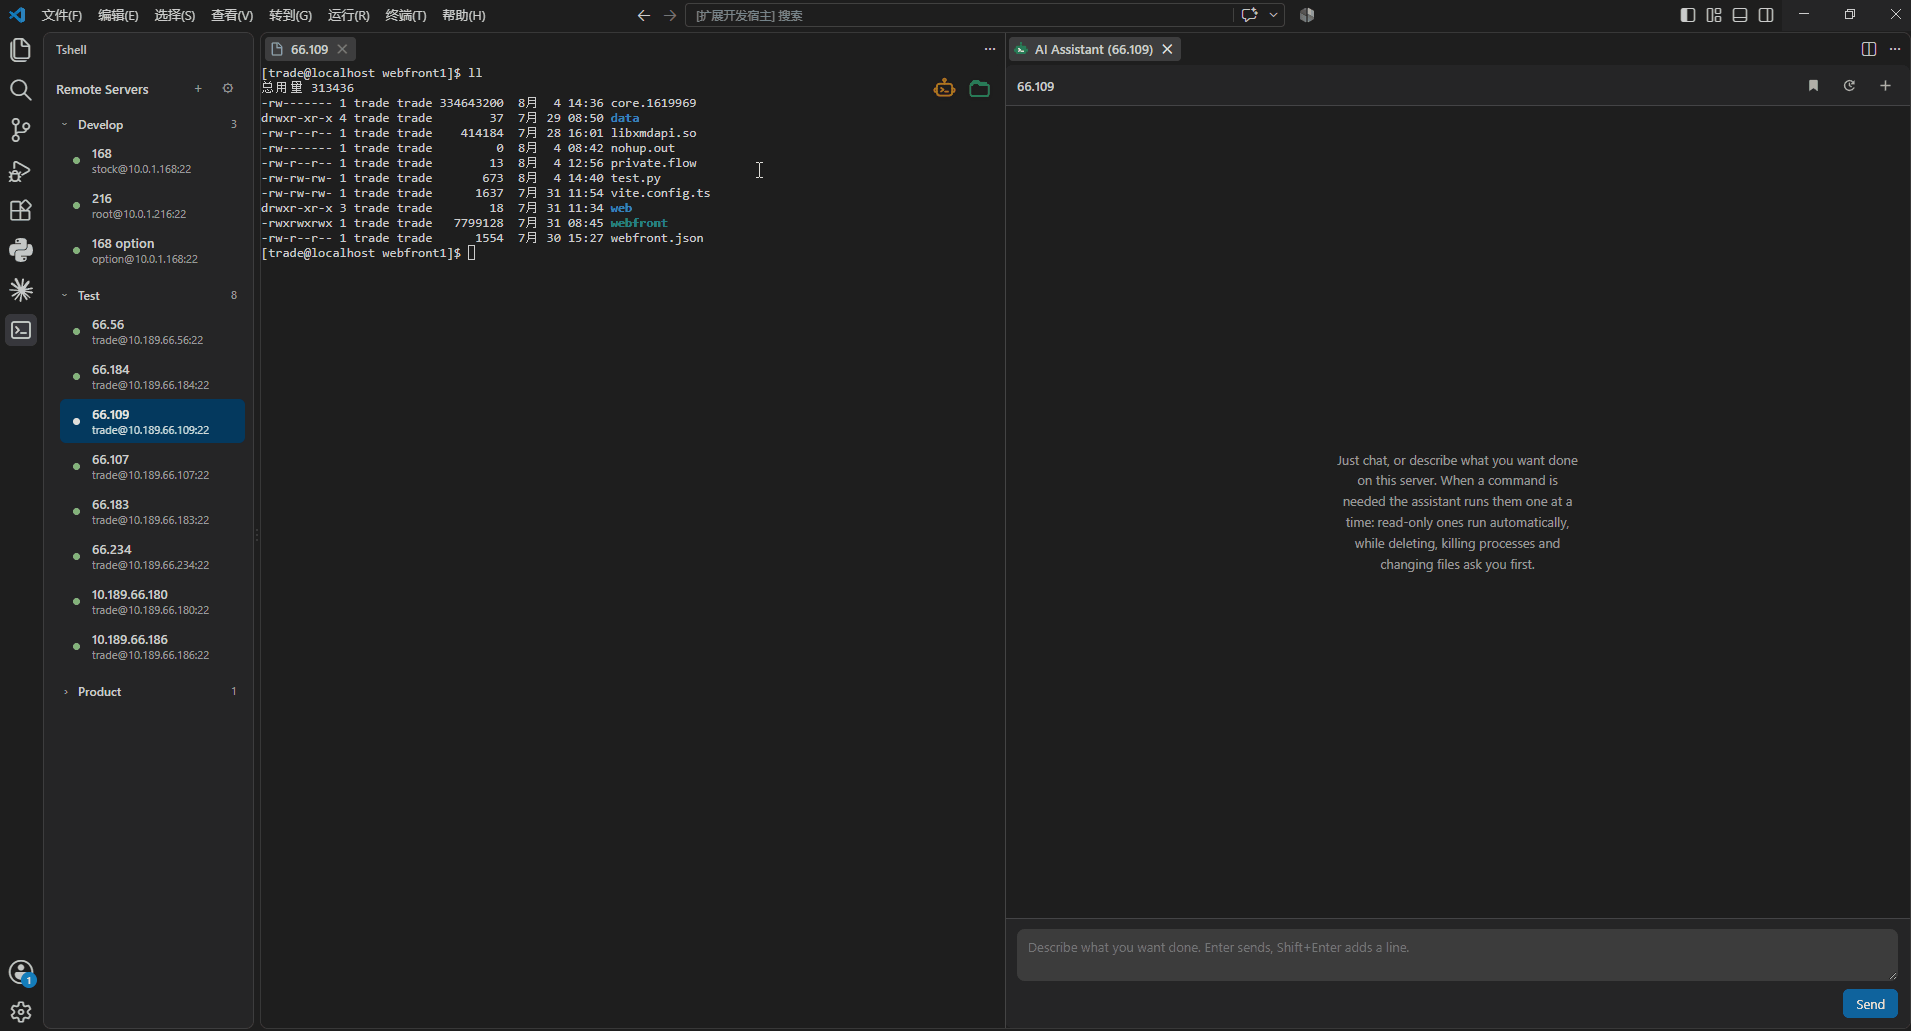
Task: Open the Run and Debug view
Action: pyautogui.click(x=20, y=171)
